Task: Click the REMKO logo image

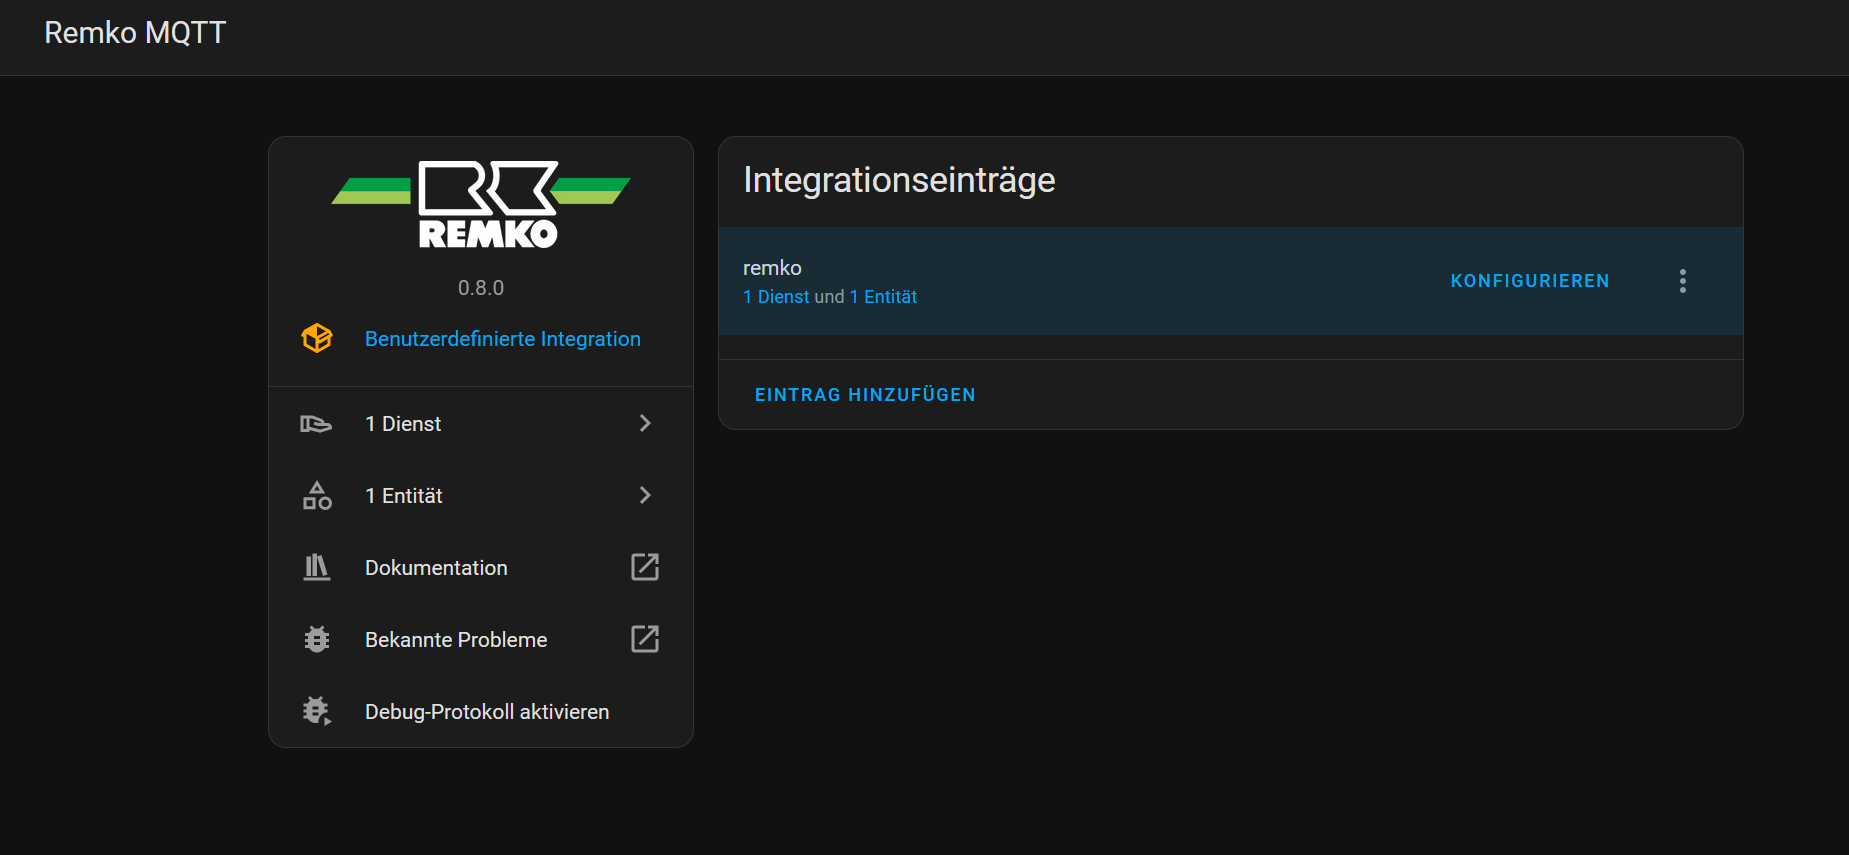Action: pyautogui.click(x=481, y=204)
